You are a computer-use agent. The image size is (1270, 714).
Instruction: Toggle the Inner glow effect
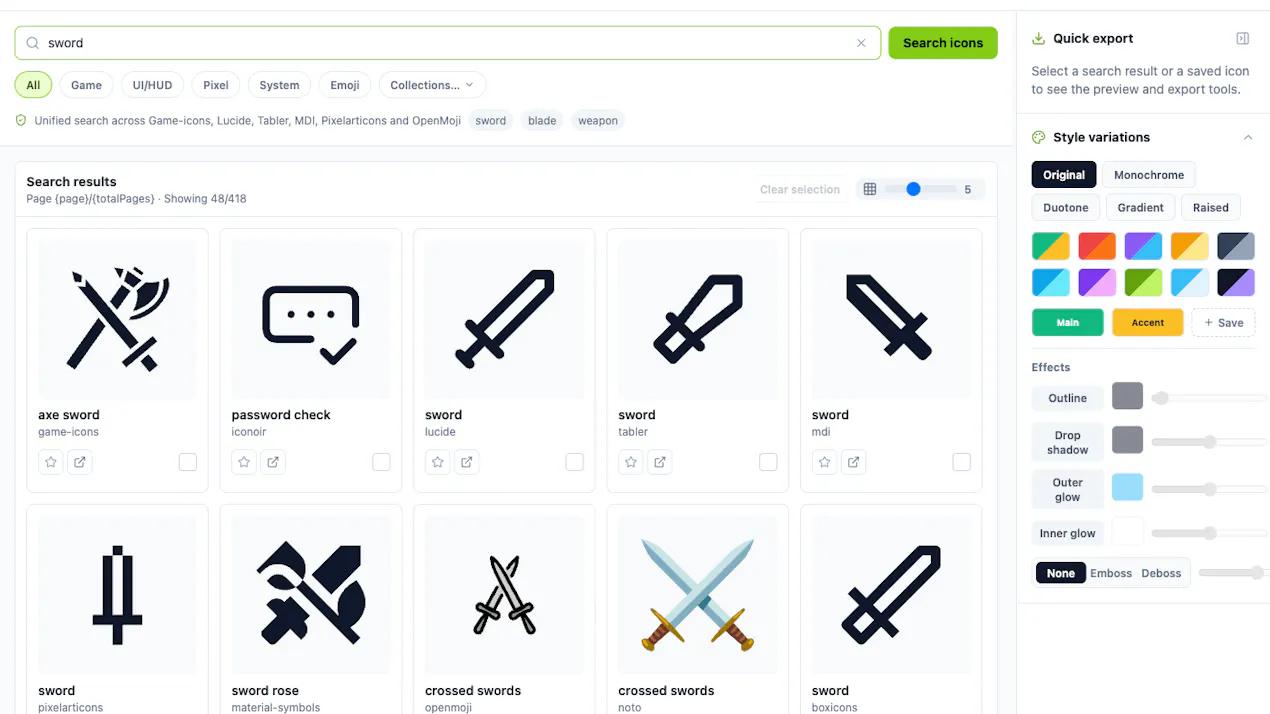(1068, 533)
